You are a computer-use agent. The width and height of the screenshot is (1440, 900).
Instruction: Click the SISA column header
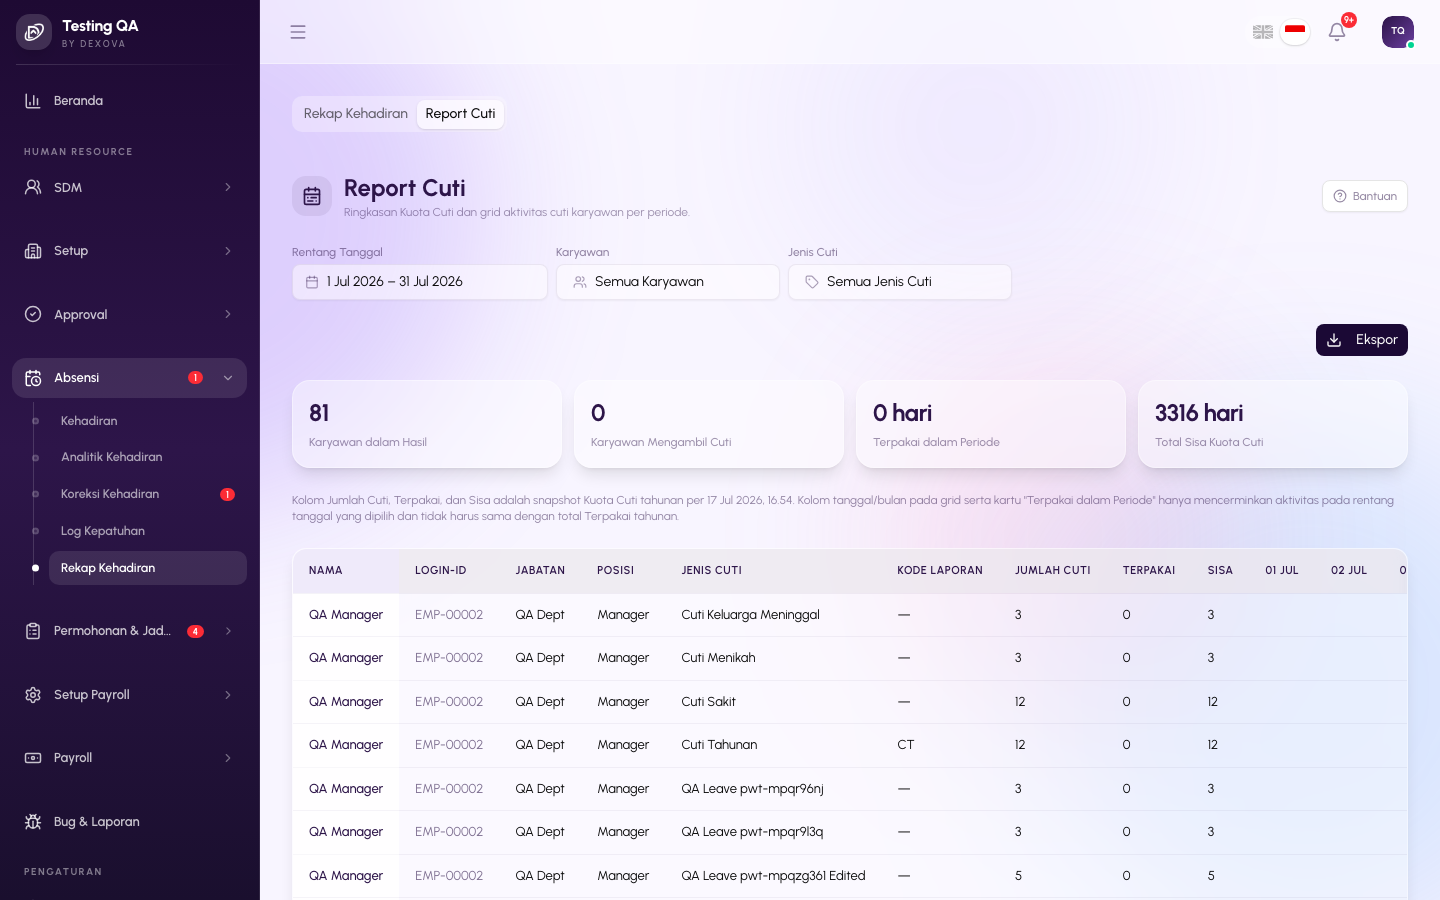[1220, 571]
